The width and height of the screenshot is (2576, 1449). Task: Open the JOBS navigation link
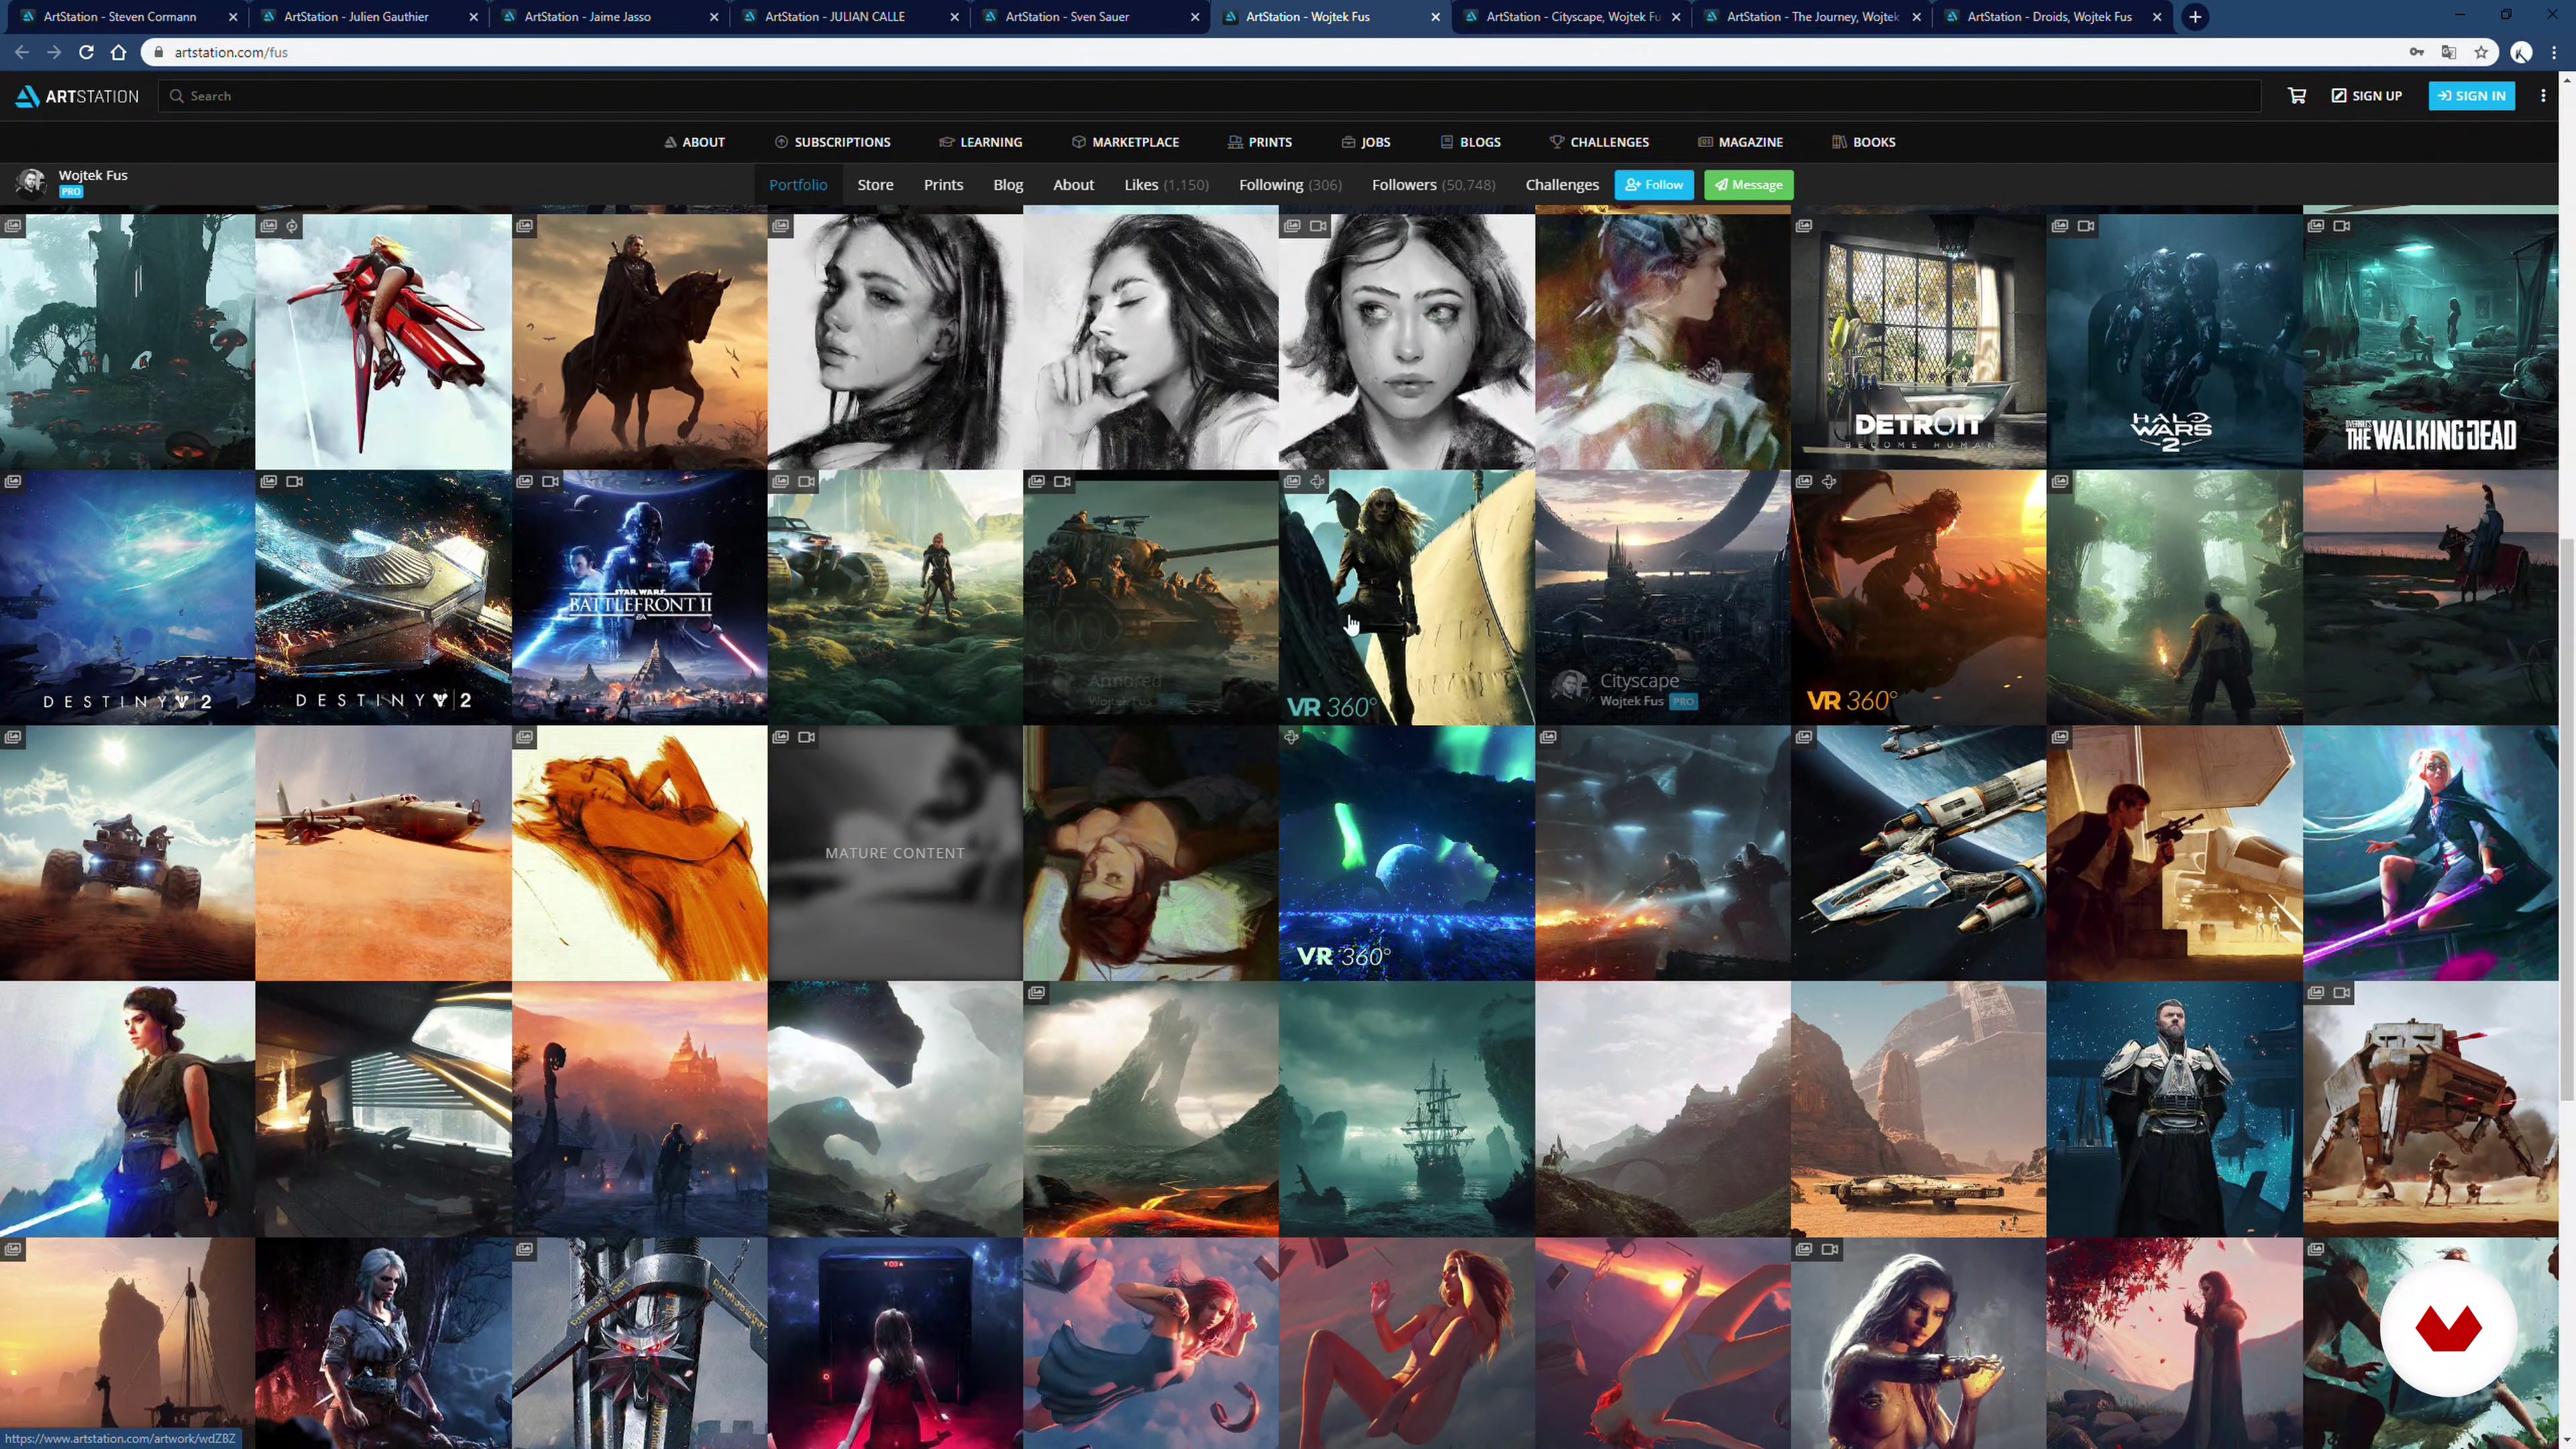tap(1366, 142)
